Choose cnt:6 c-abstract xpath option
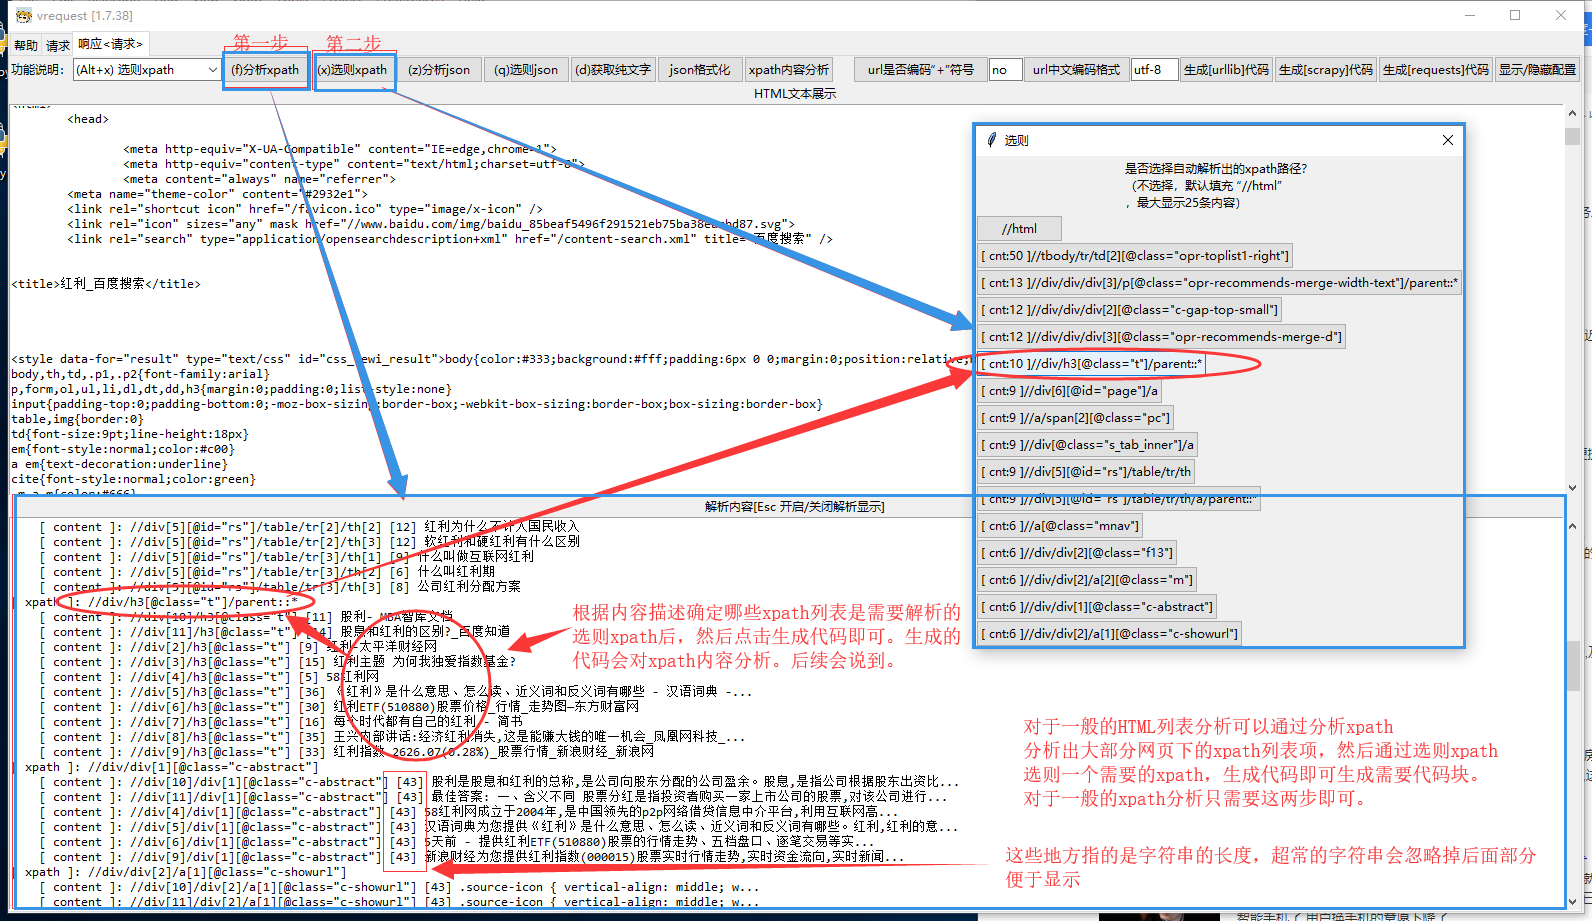1592x921 pixels. (1097, 607)
